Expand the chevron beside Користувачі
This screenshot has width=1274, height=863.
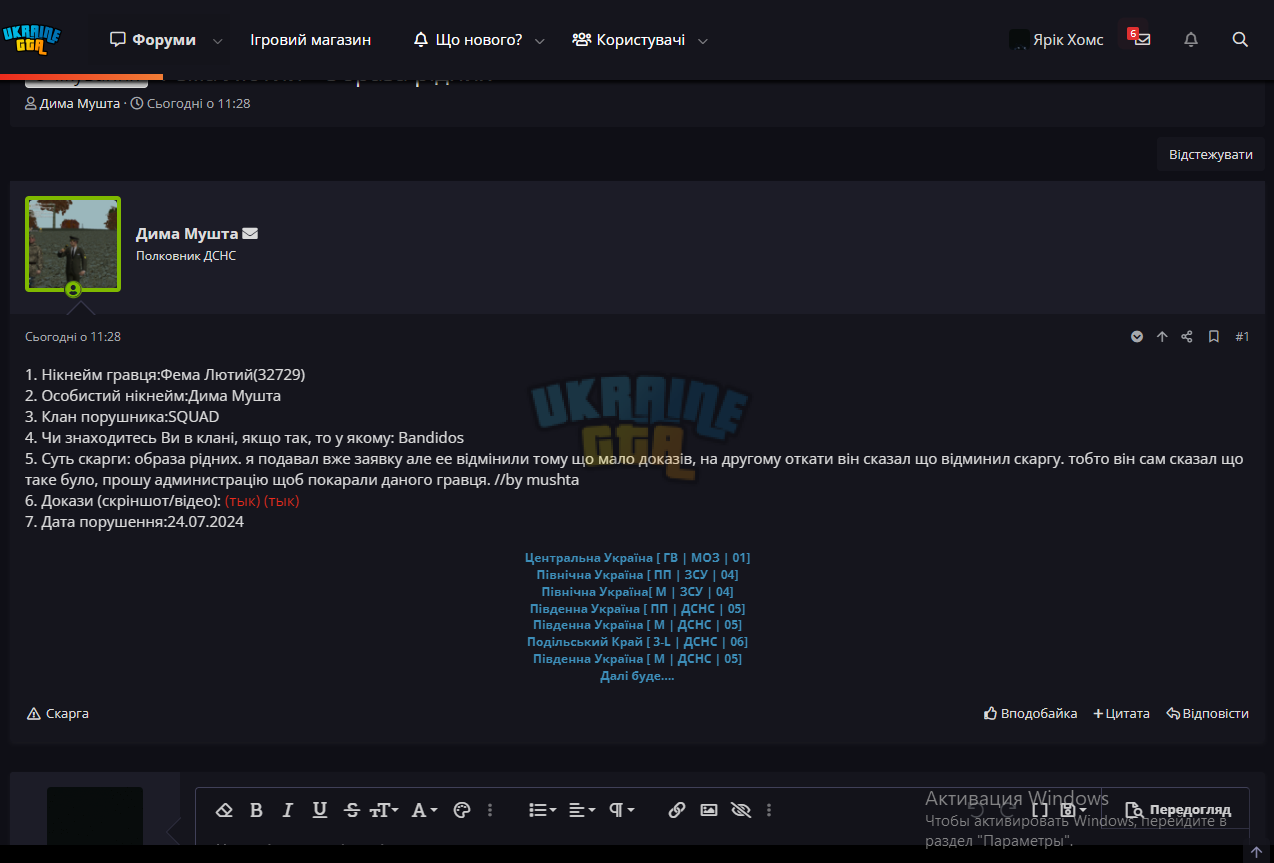(703, 41)
